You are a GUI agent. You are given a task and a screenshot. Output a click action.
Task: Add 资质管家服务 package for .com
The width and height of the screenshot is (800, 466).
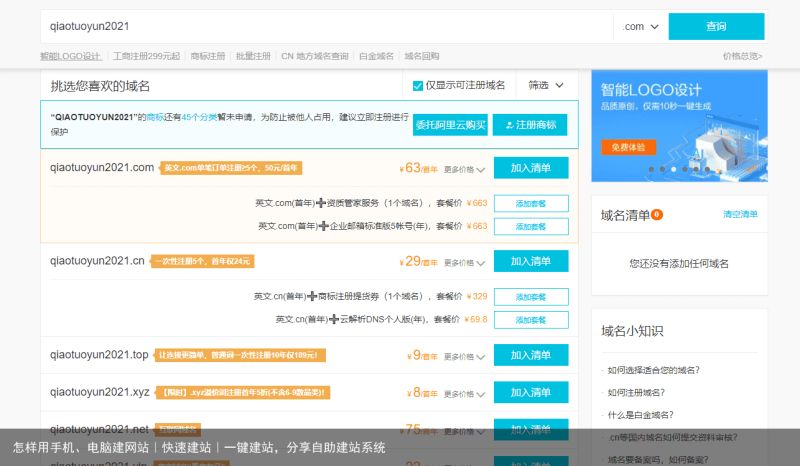click(x=531, y=203)
